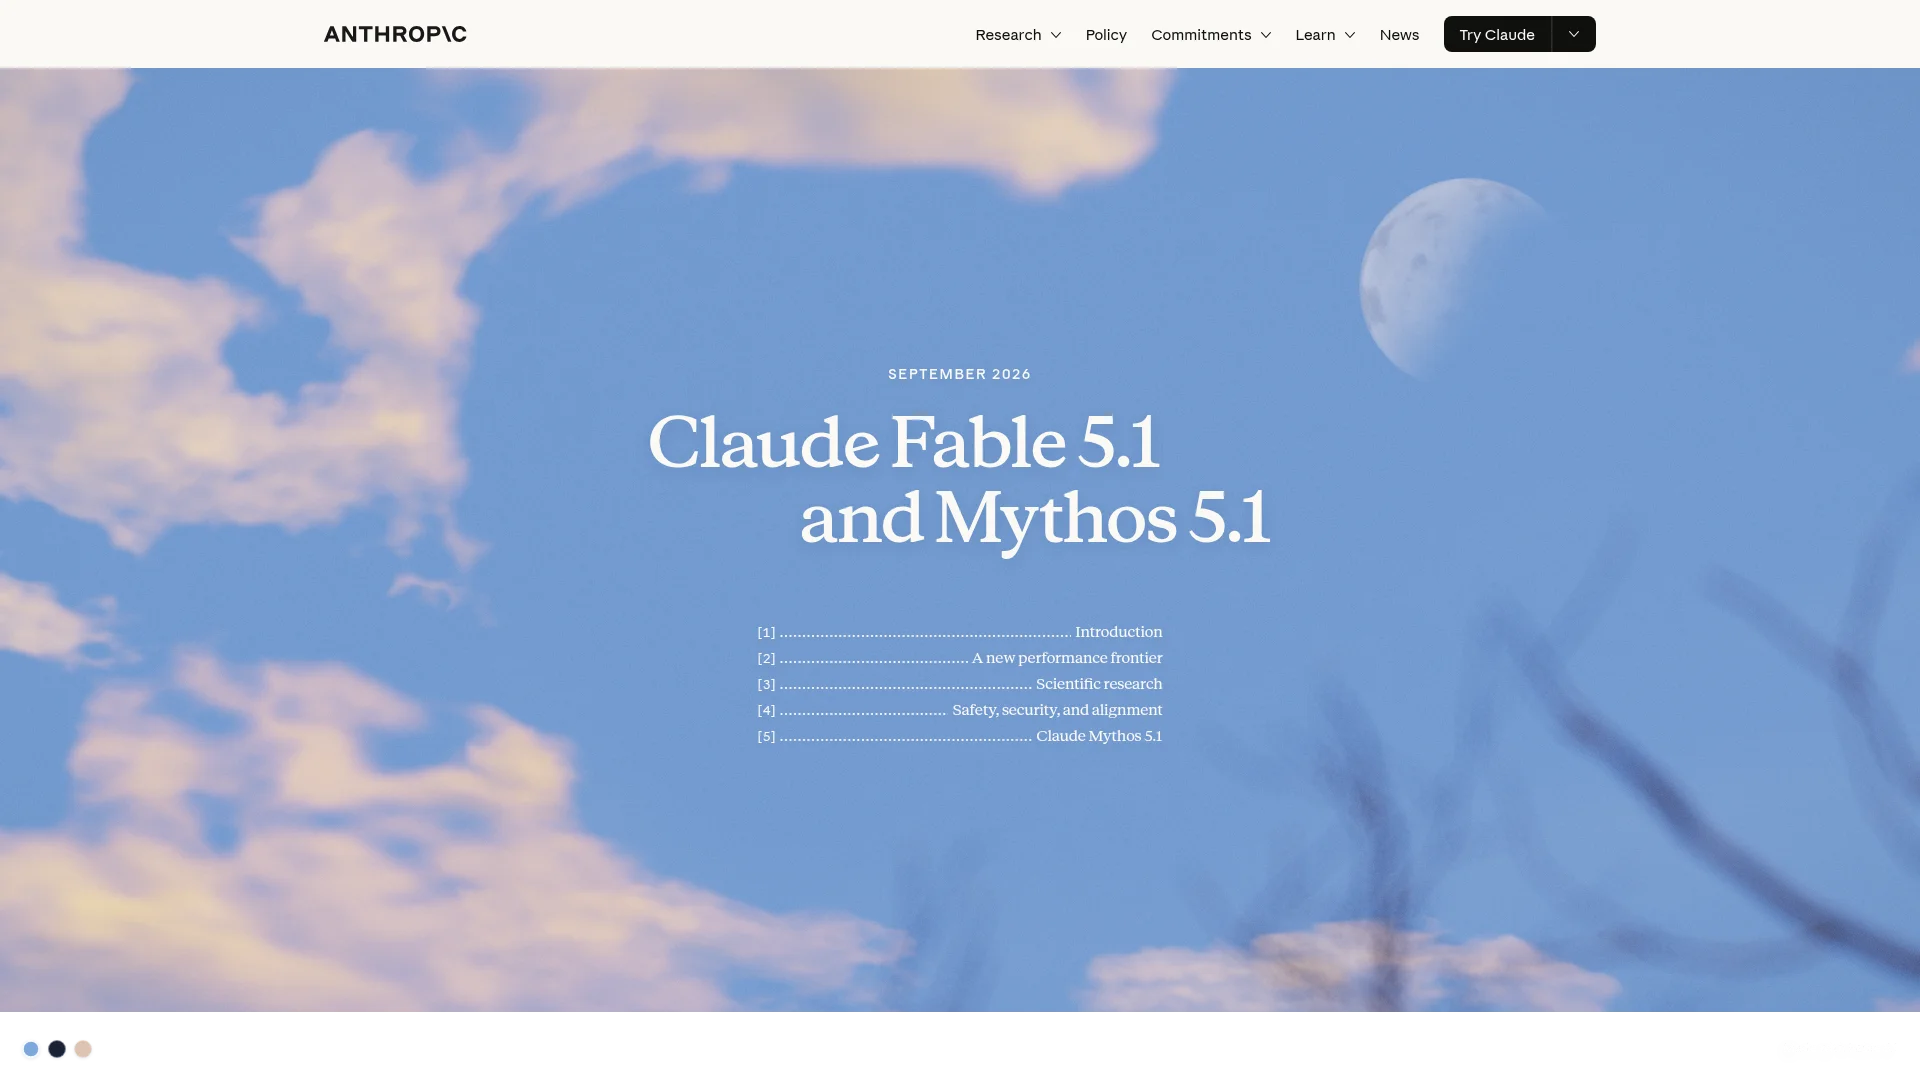
Task: Open the chevron beside Try Claude
Action: (1574, 34)
